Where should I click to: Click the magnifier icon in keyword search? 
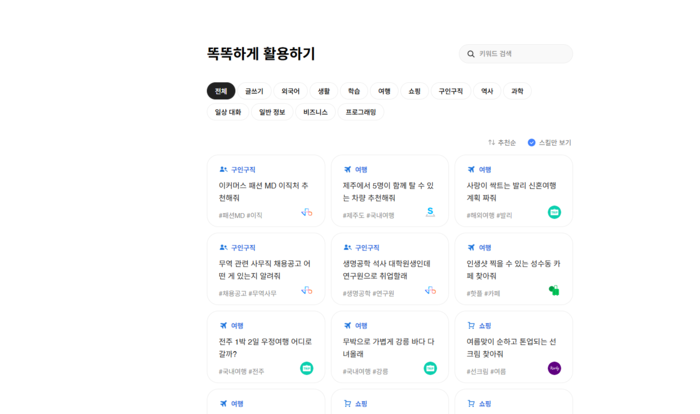pos(471,54)
